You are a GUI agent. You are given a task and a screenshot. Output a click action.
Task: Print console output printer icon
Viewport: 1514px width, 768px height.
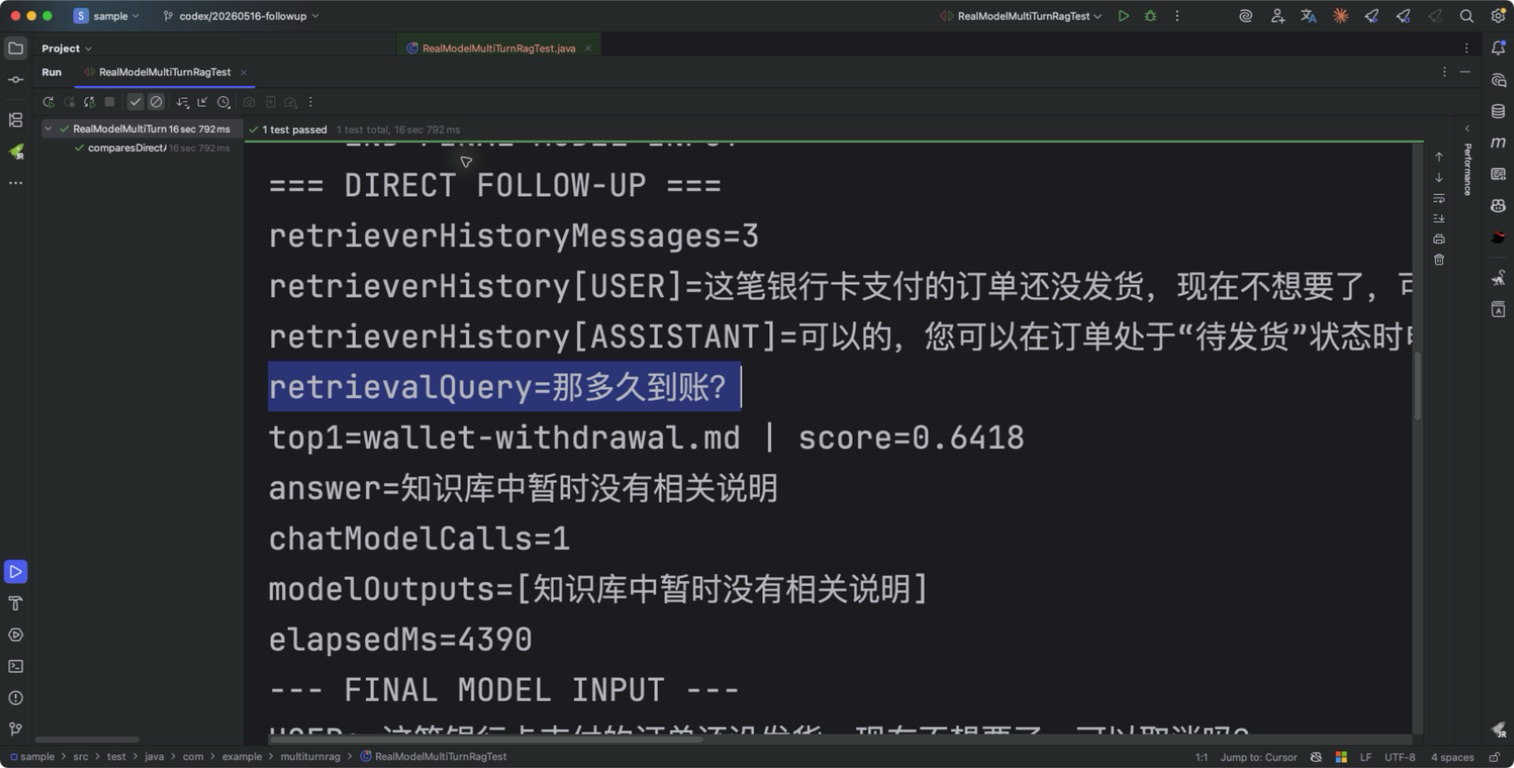pos(1439,239)
